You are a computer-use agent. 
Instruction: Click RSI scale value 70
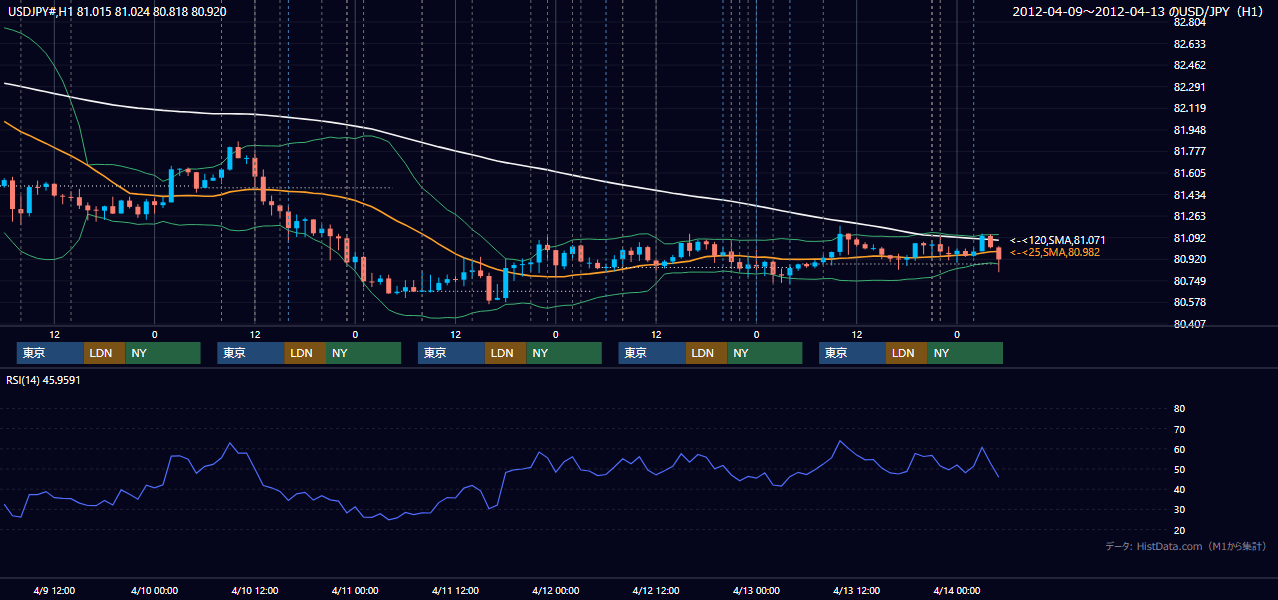[1179, 429]
